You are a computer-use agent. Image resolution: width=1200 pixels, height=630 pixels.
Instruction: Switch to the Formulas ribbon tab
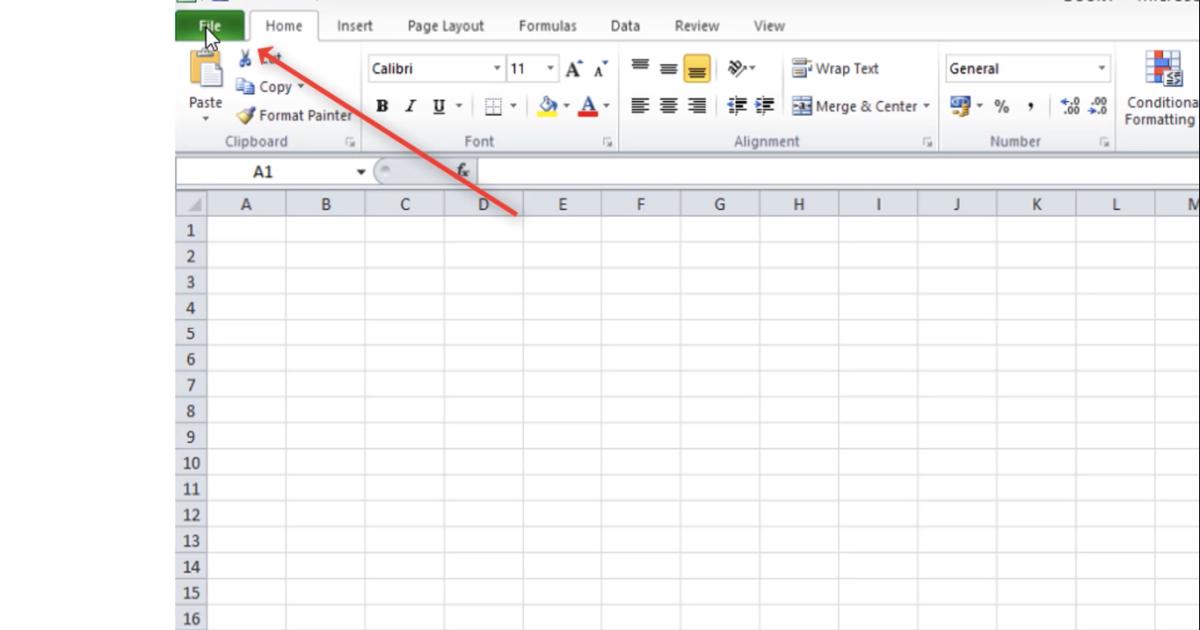tap(547, 26)
